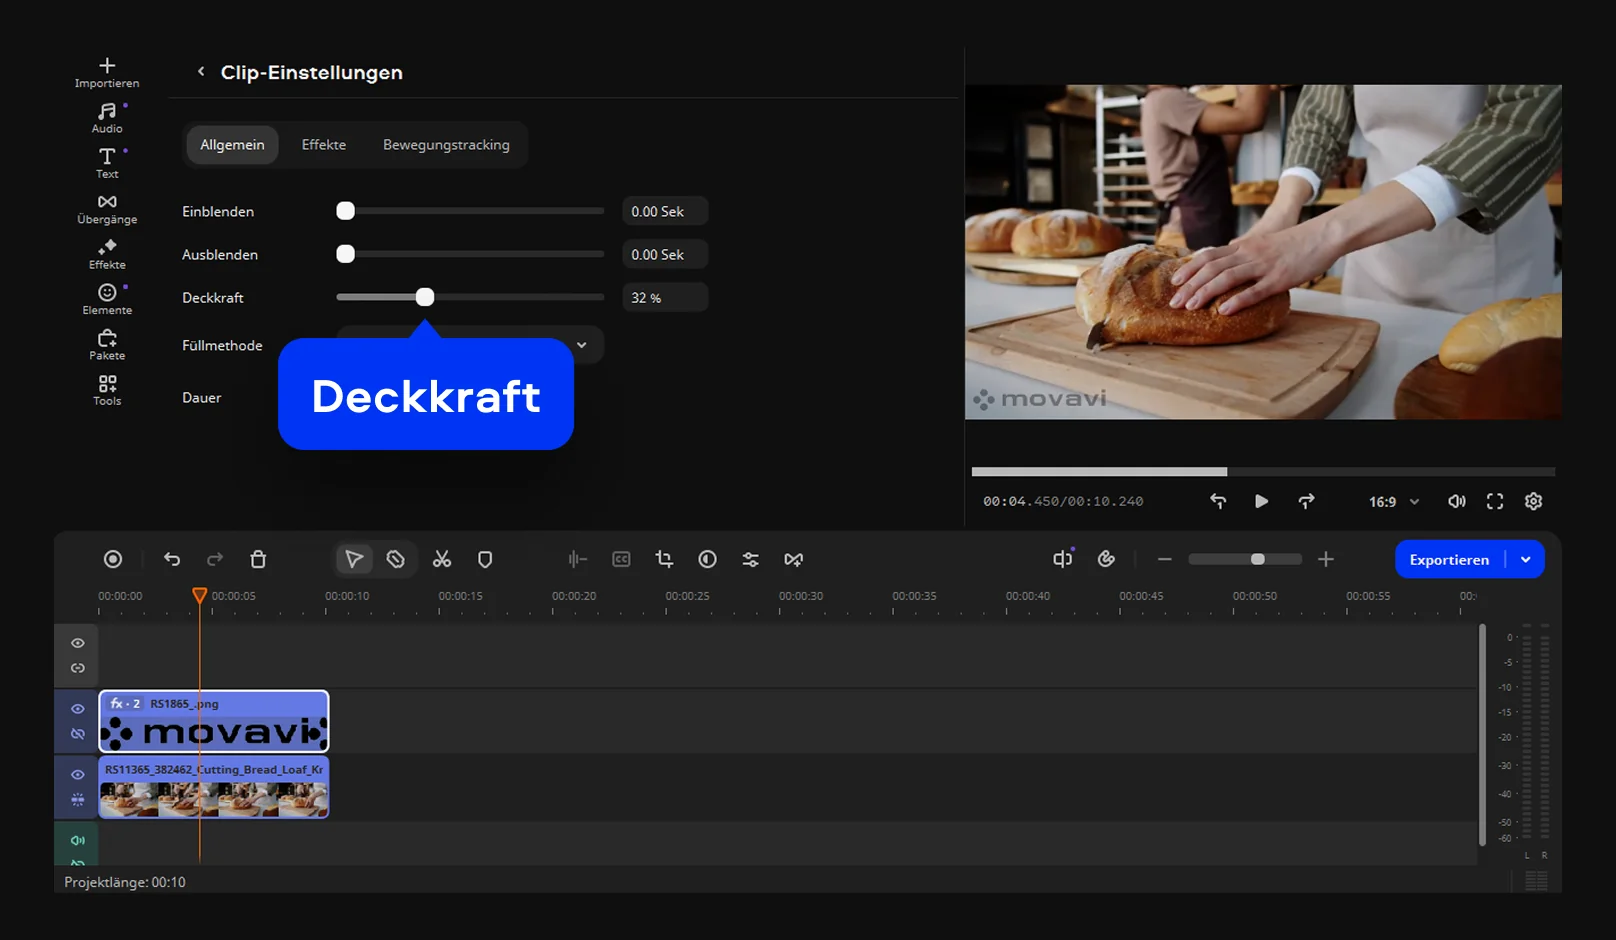This screenshot has width=1616, height=940.
Task: Adjust the Ausblenden slider handle
Action: point(345,254)
